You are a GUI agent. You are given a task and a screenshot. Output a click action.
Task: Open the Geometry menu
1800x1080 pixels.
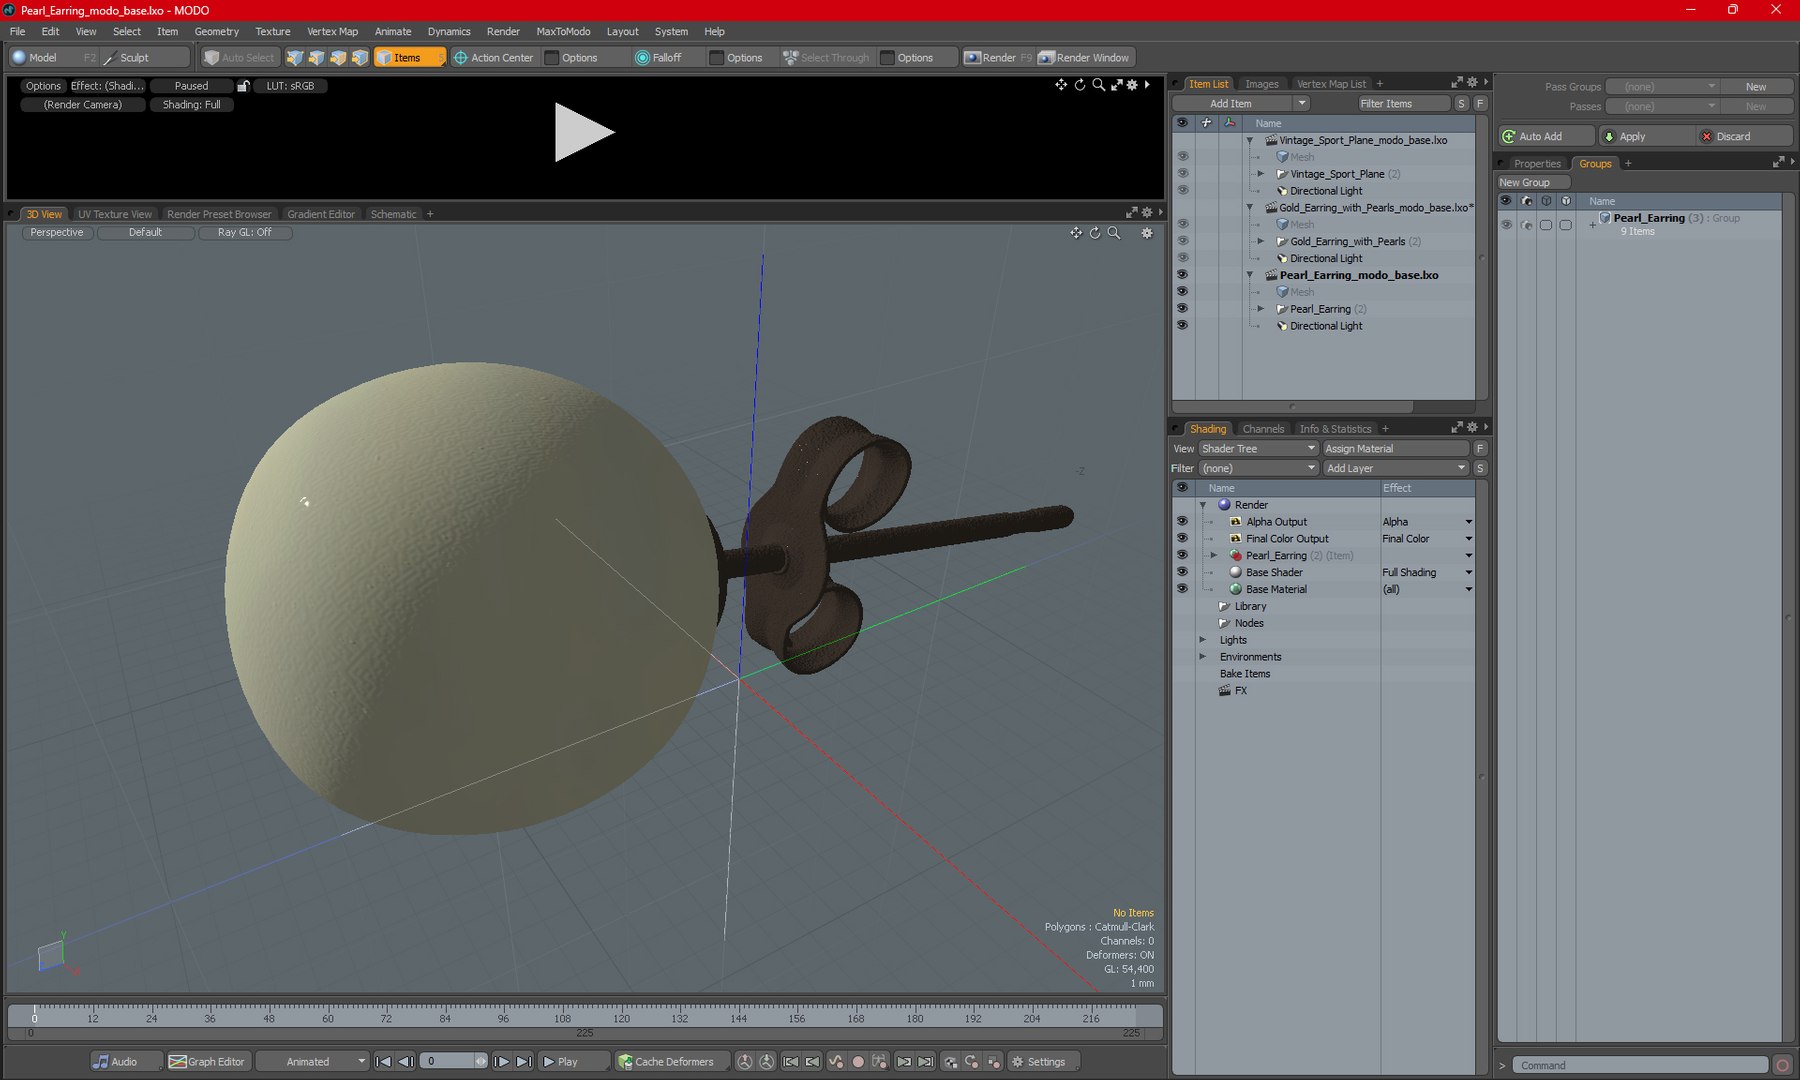[x=217, y=32]
